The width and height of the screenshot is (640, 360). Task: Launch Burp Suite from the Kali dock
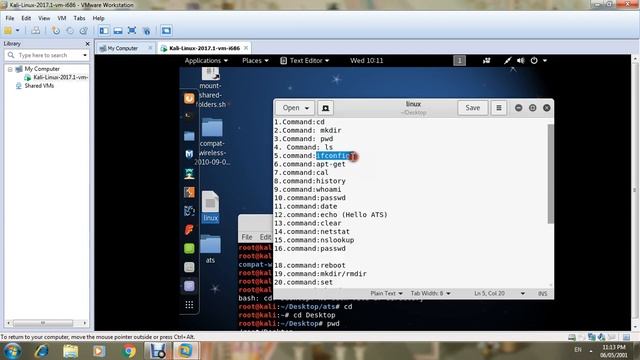[x=189, y=192]
